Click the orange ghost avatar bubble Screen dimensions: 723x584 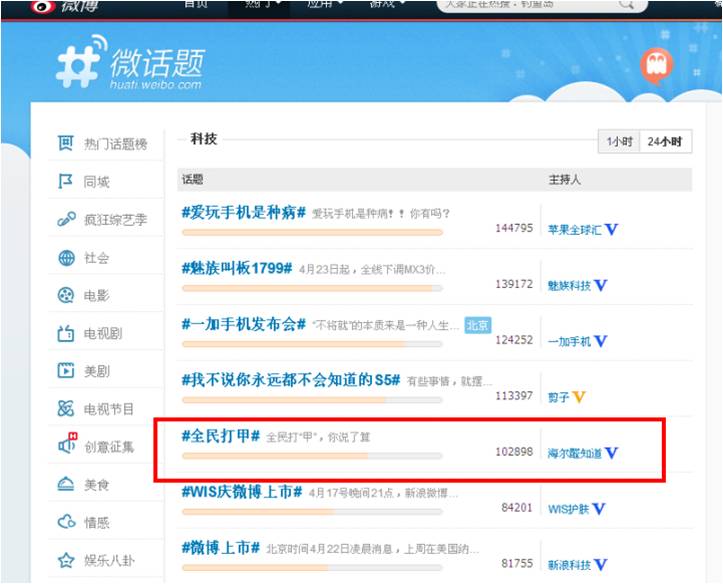tap(657, 65)
